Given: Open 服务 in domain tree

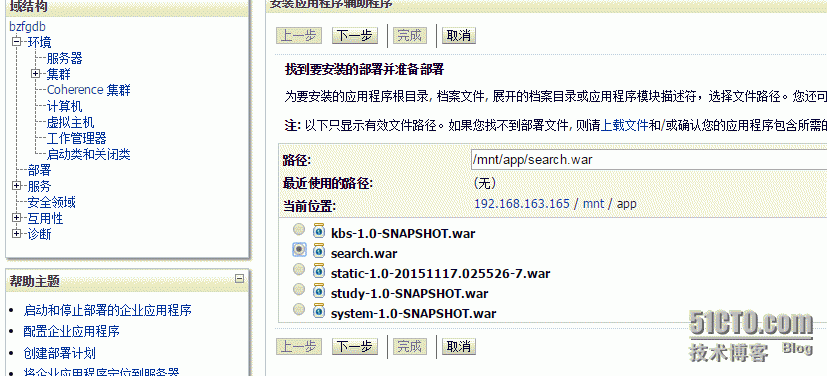Looking at the screenshot, I should click(39, 186).
